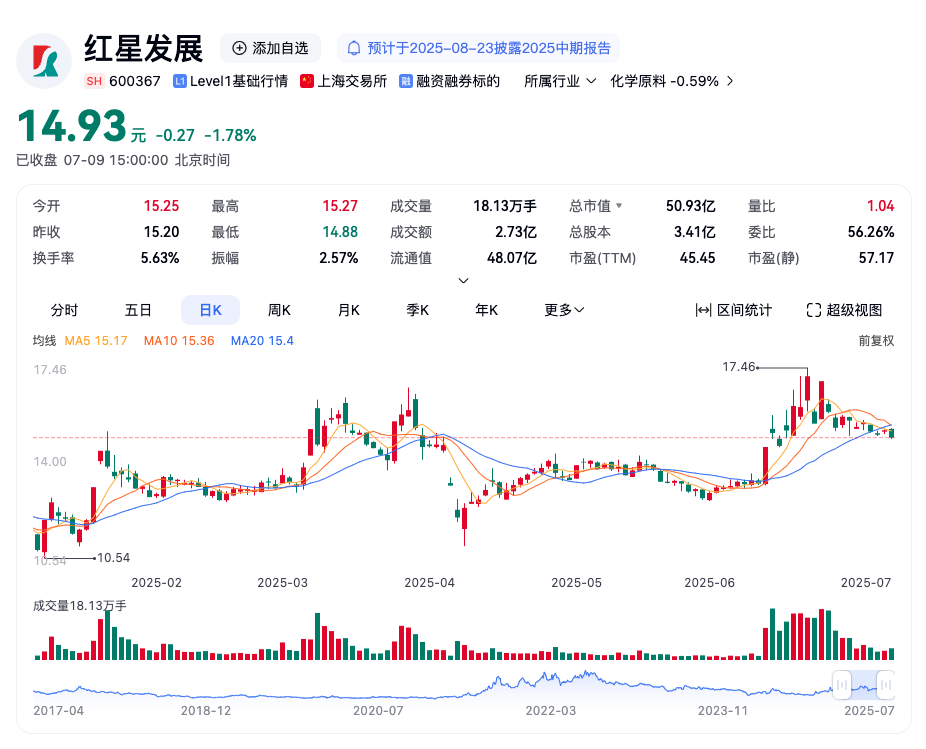Open the 2025中期报告 disclosure notice
The height and width of the screenshot is (749, 926).
pyautogui.click(x=478, y=48)
